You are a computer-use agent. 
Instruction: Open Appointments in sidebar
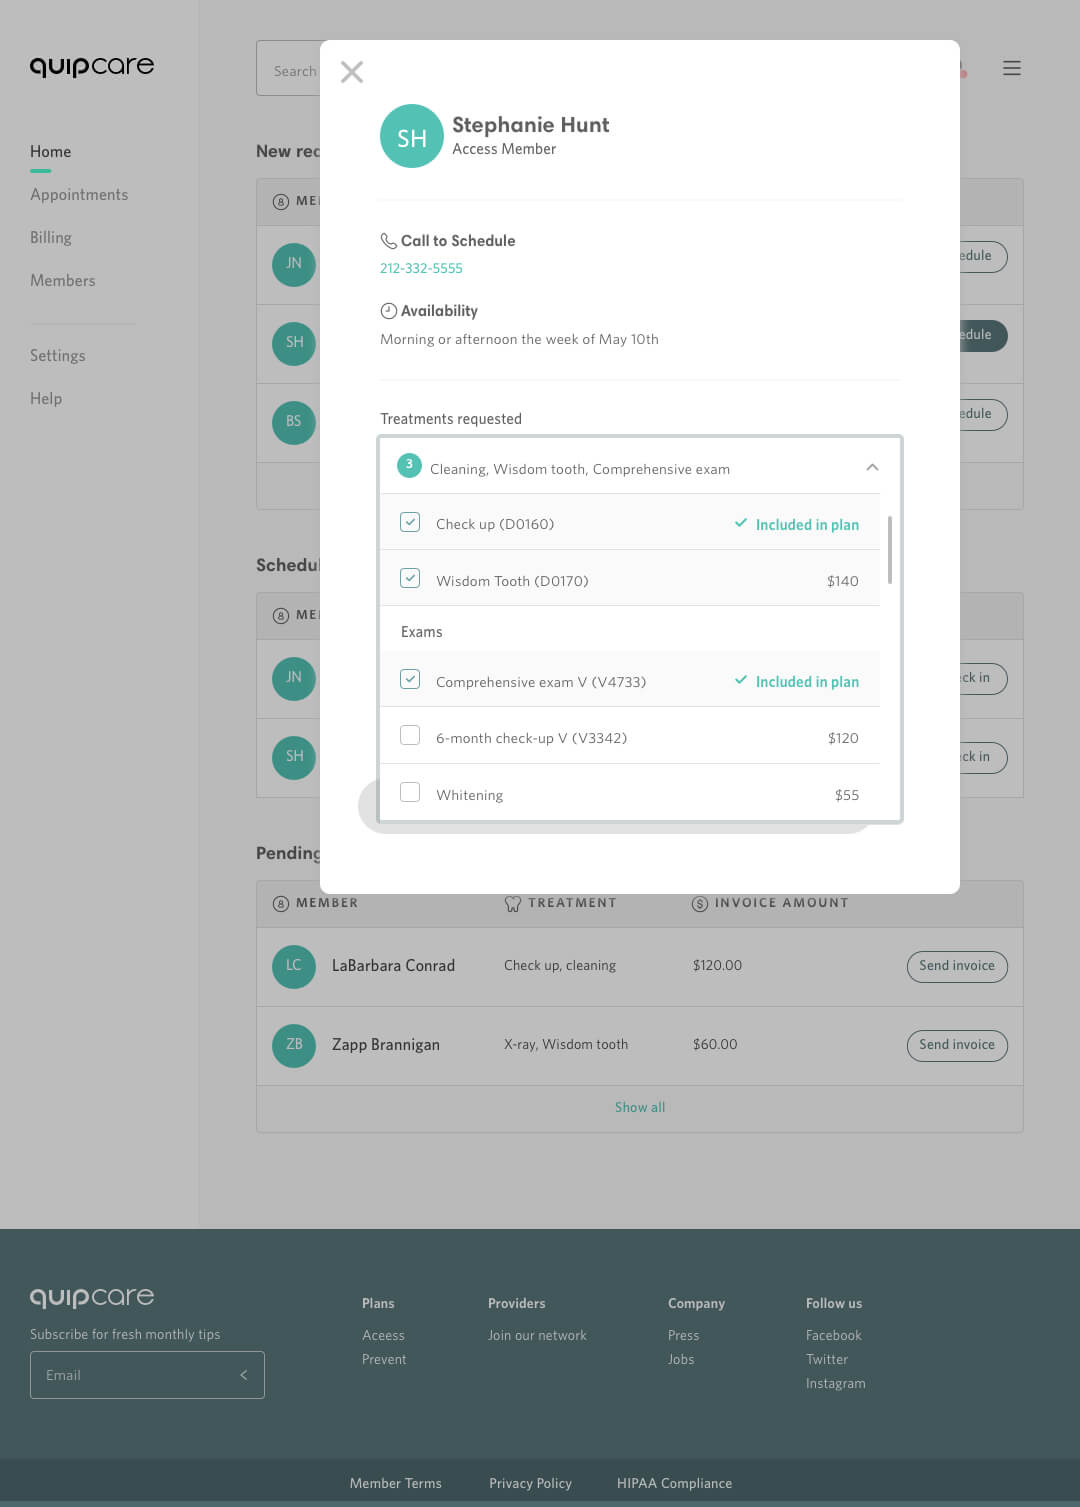(x=79, y=195)
